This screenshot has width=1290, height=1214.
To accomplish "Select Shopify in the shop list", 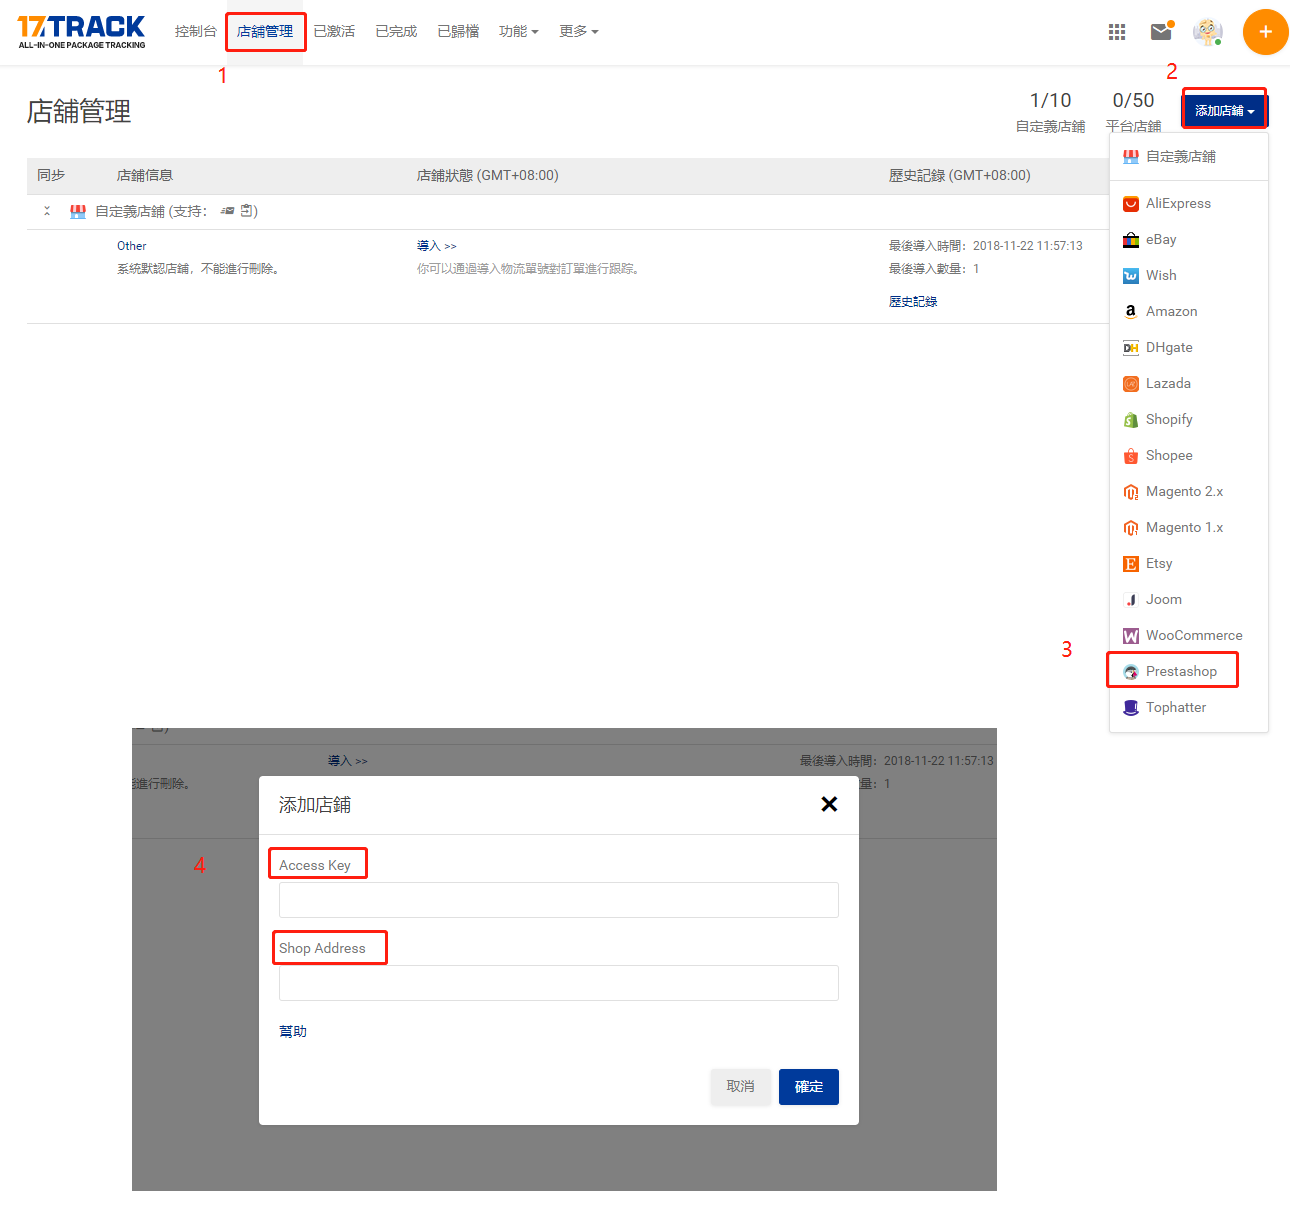I will pyautogui.click(x=1189, y=420).
